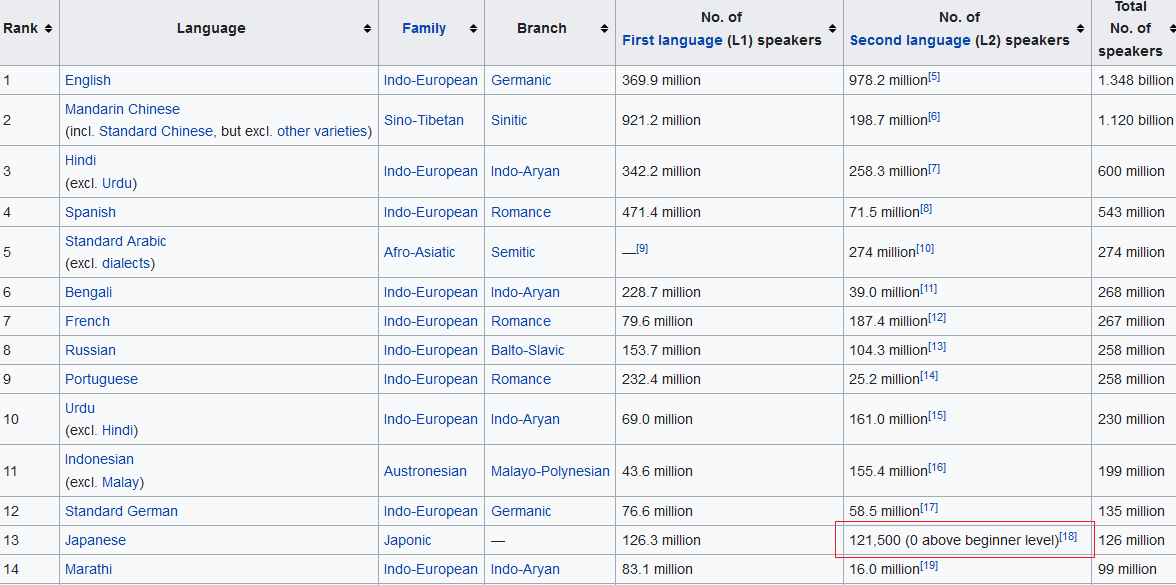Screen dimensions: 1176x585
Task: Select the 921.2 million cell for Mandarin
Action: point(729,120)
